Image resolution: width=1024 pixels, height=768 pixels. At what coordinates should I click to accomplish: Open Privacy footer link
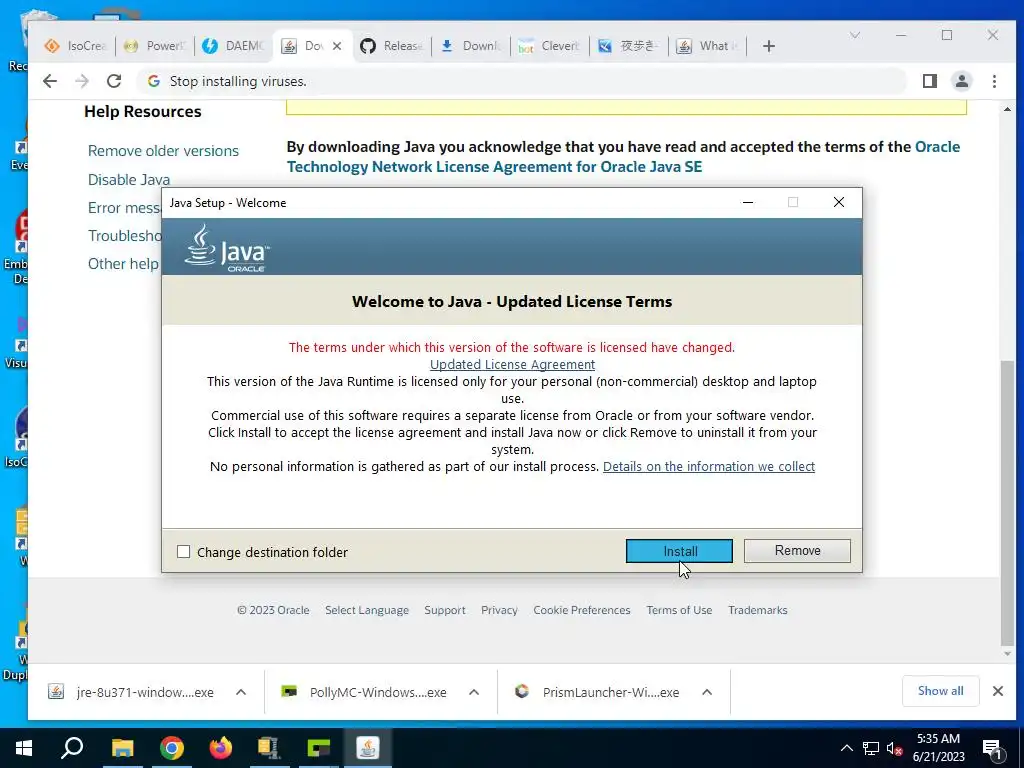[x=499, y=610]
